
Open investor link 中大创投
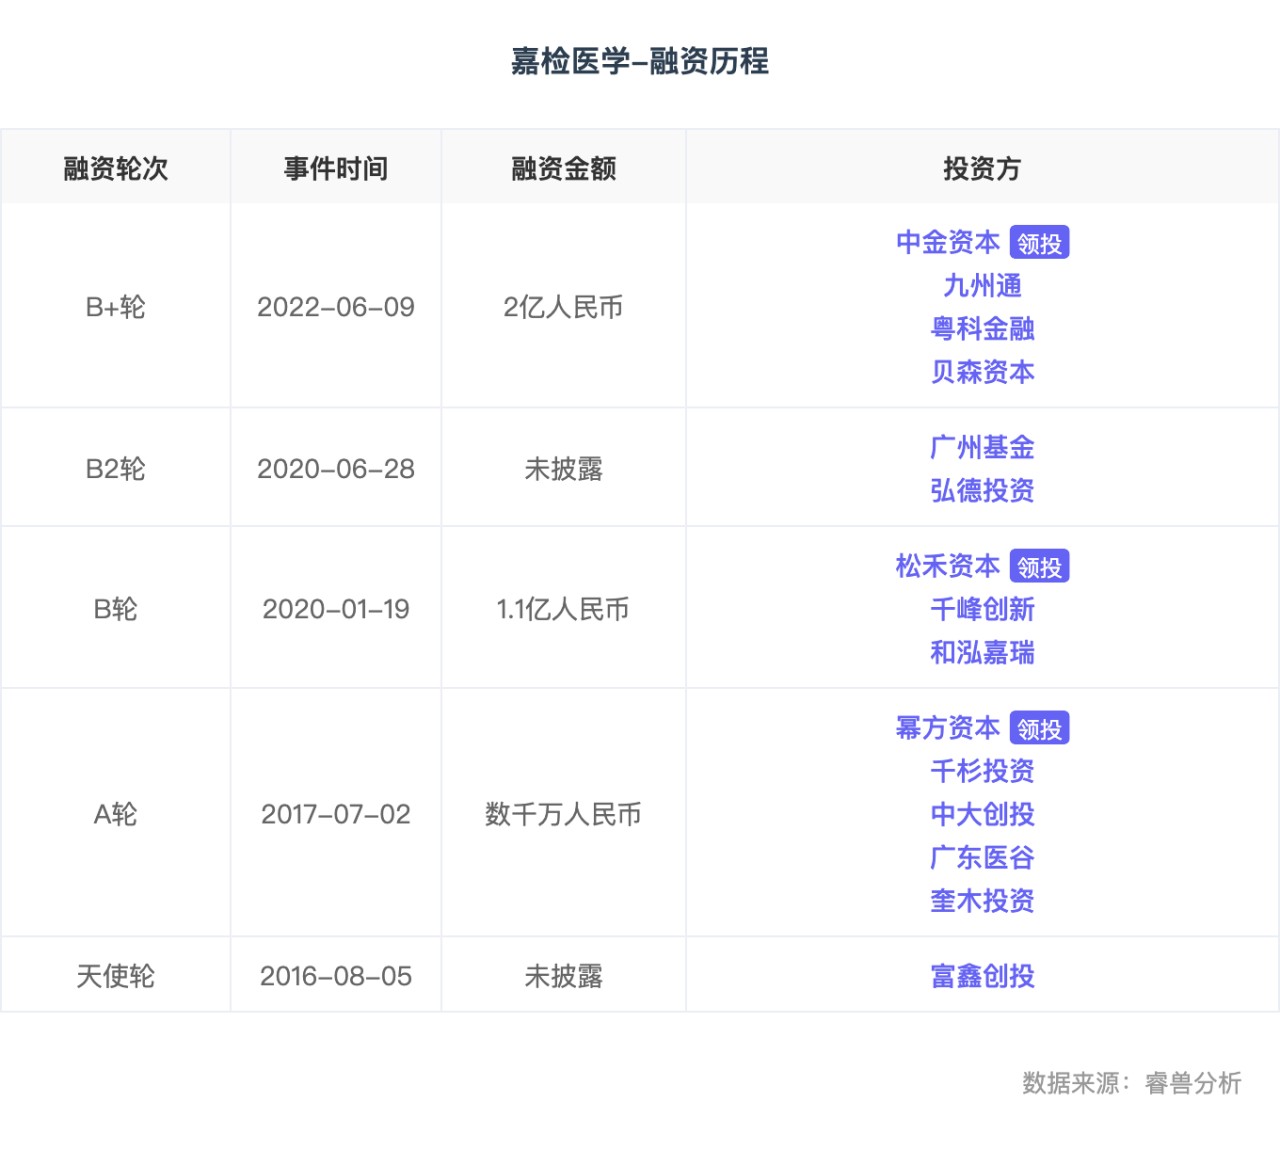(983, 814)
